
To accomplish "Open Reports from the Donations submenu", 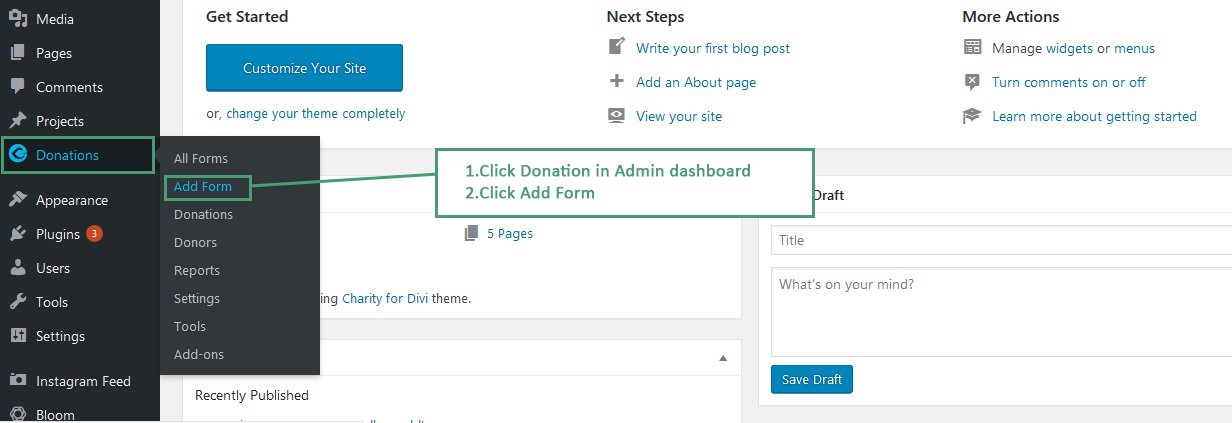I will pos(197,270).
